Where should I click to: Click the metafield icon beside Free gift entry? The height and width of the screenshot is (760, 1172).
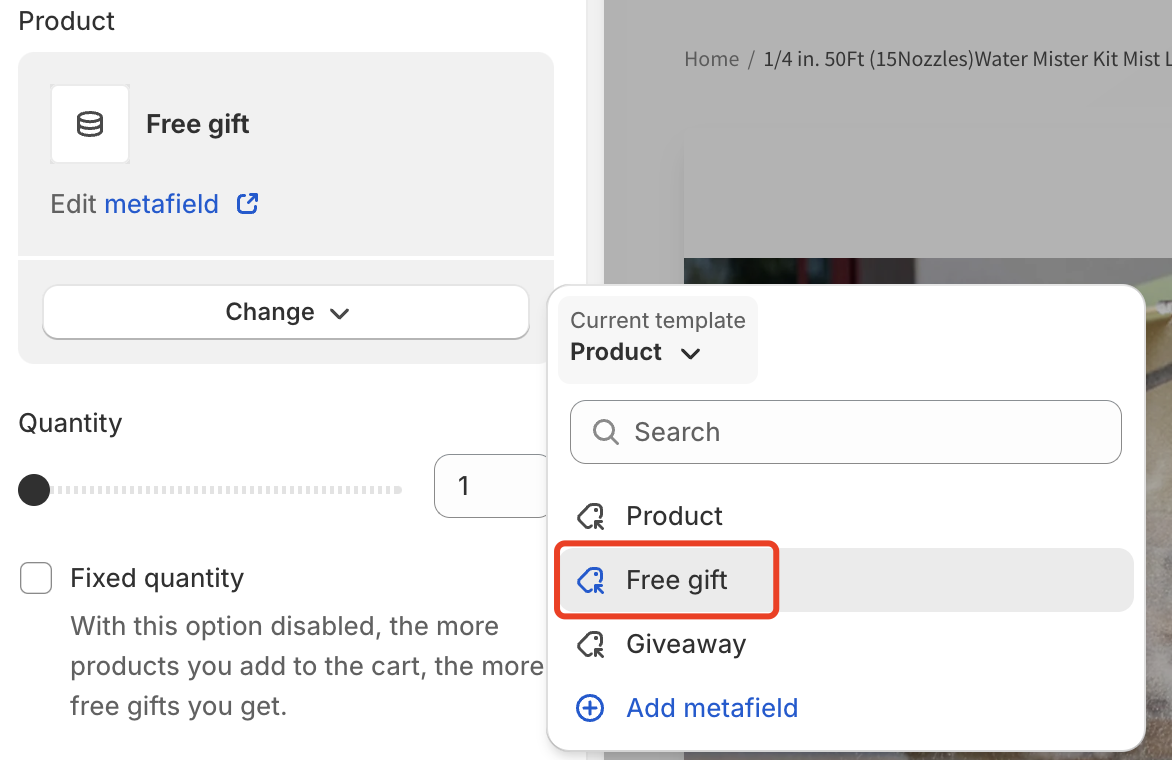(x=590, y=580)
